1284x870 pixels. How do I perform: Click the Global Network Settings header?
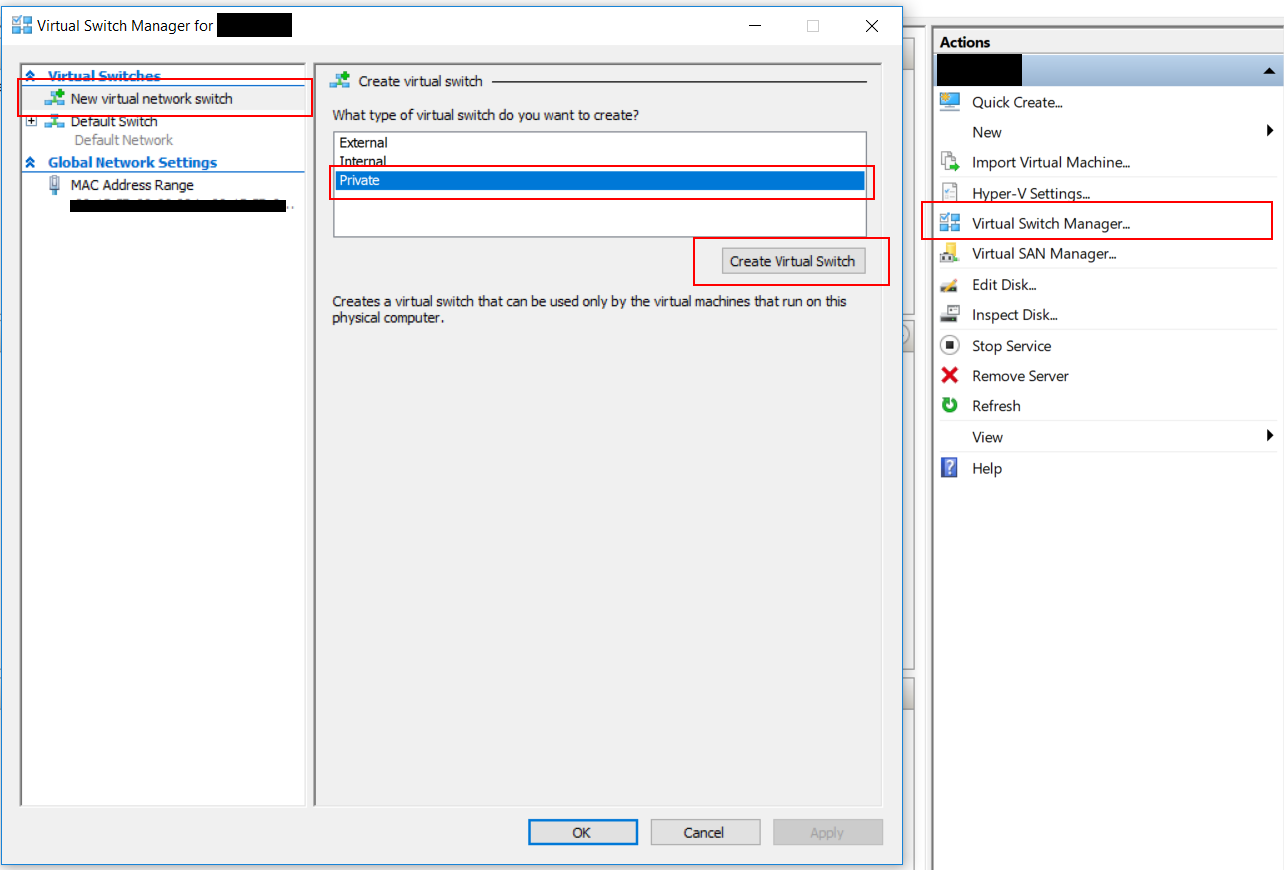coord(132,162)
